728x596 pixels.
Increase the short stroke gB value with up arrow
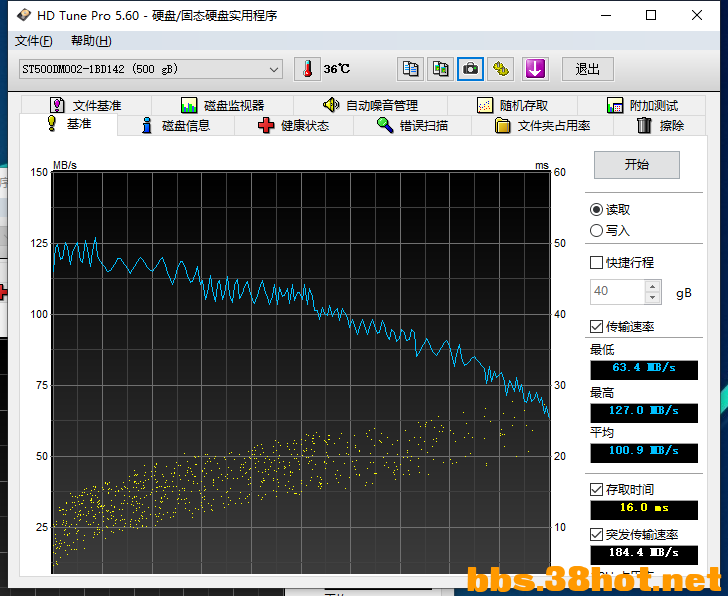(x=652, y=286)
